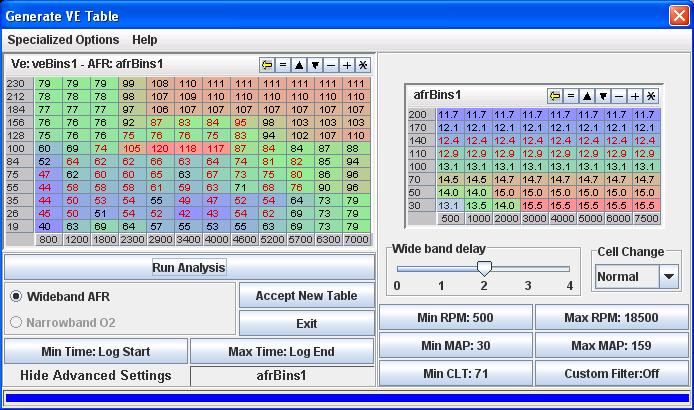Image resolution: width=694 pixels, height=410 pixels.
Task: Click the multiply asterisk icon in afrBins1 toolbar
Action: click(651, 96)
